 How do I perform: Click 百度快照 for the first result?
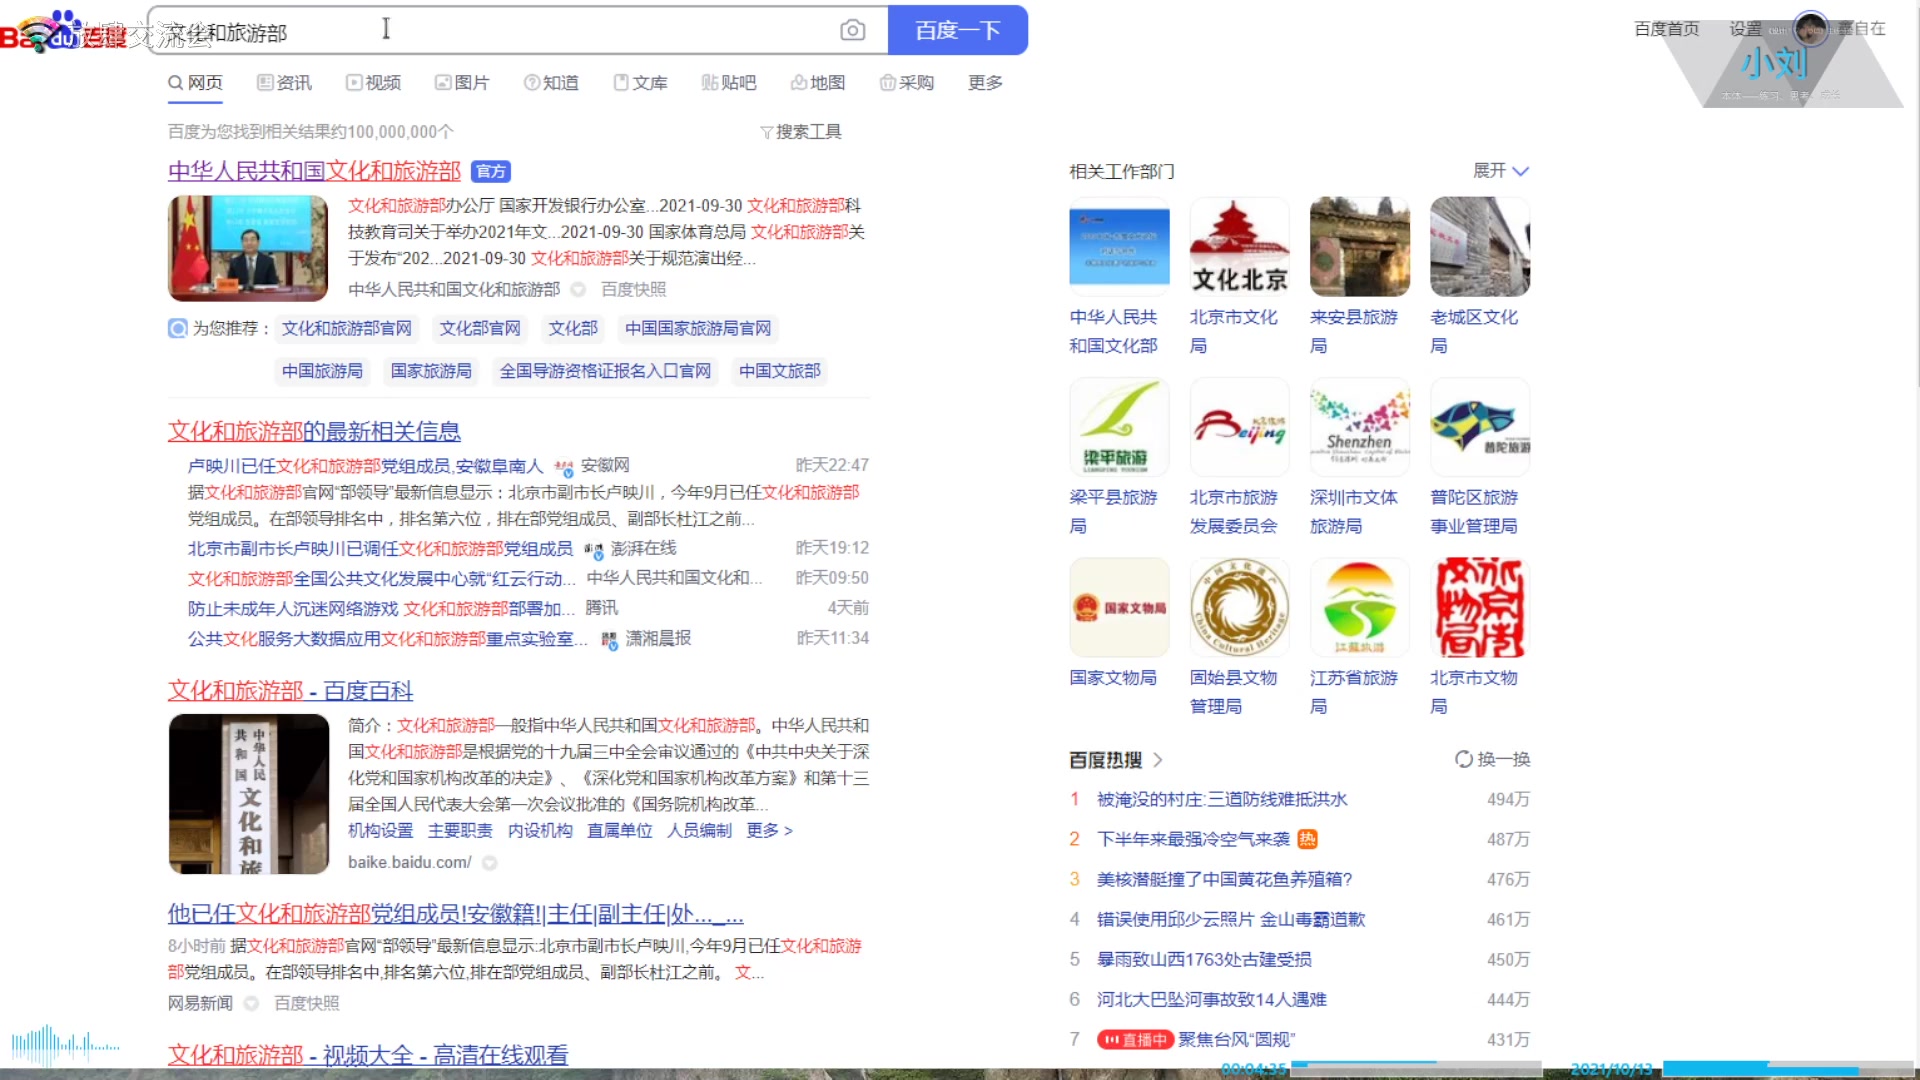[x=633, y=289]
